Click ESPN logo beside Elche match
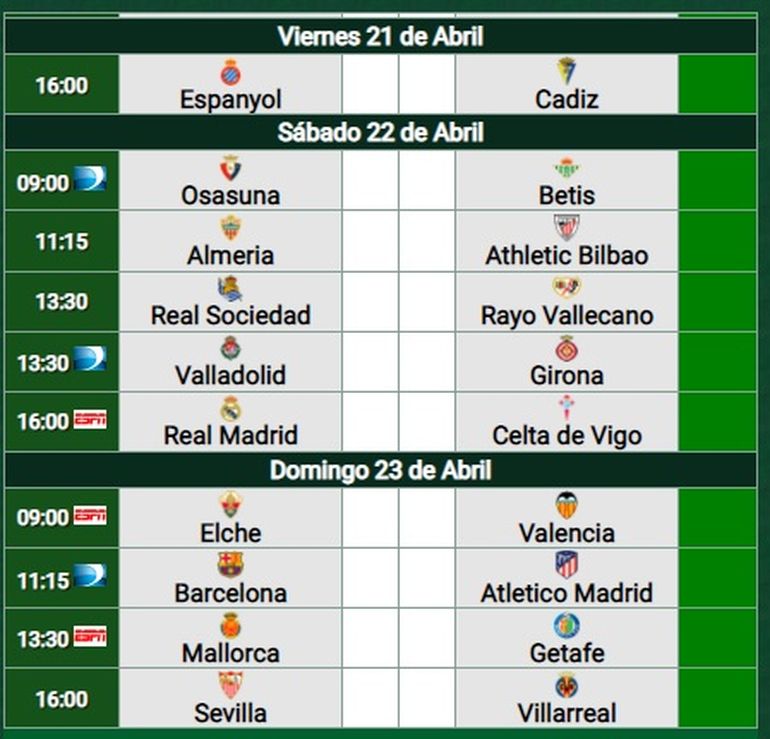The image size is (770, 739). 89,516
